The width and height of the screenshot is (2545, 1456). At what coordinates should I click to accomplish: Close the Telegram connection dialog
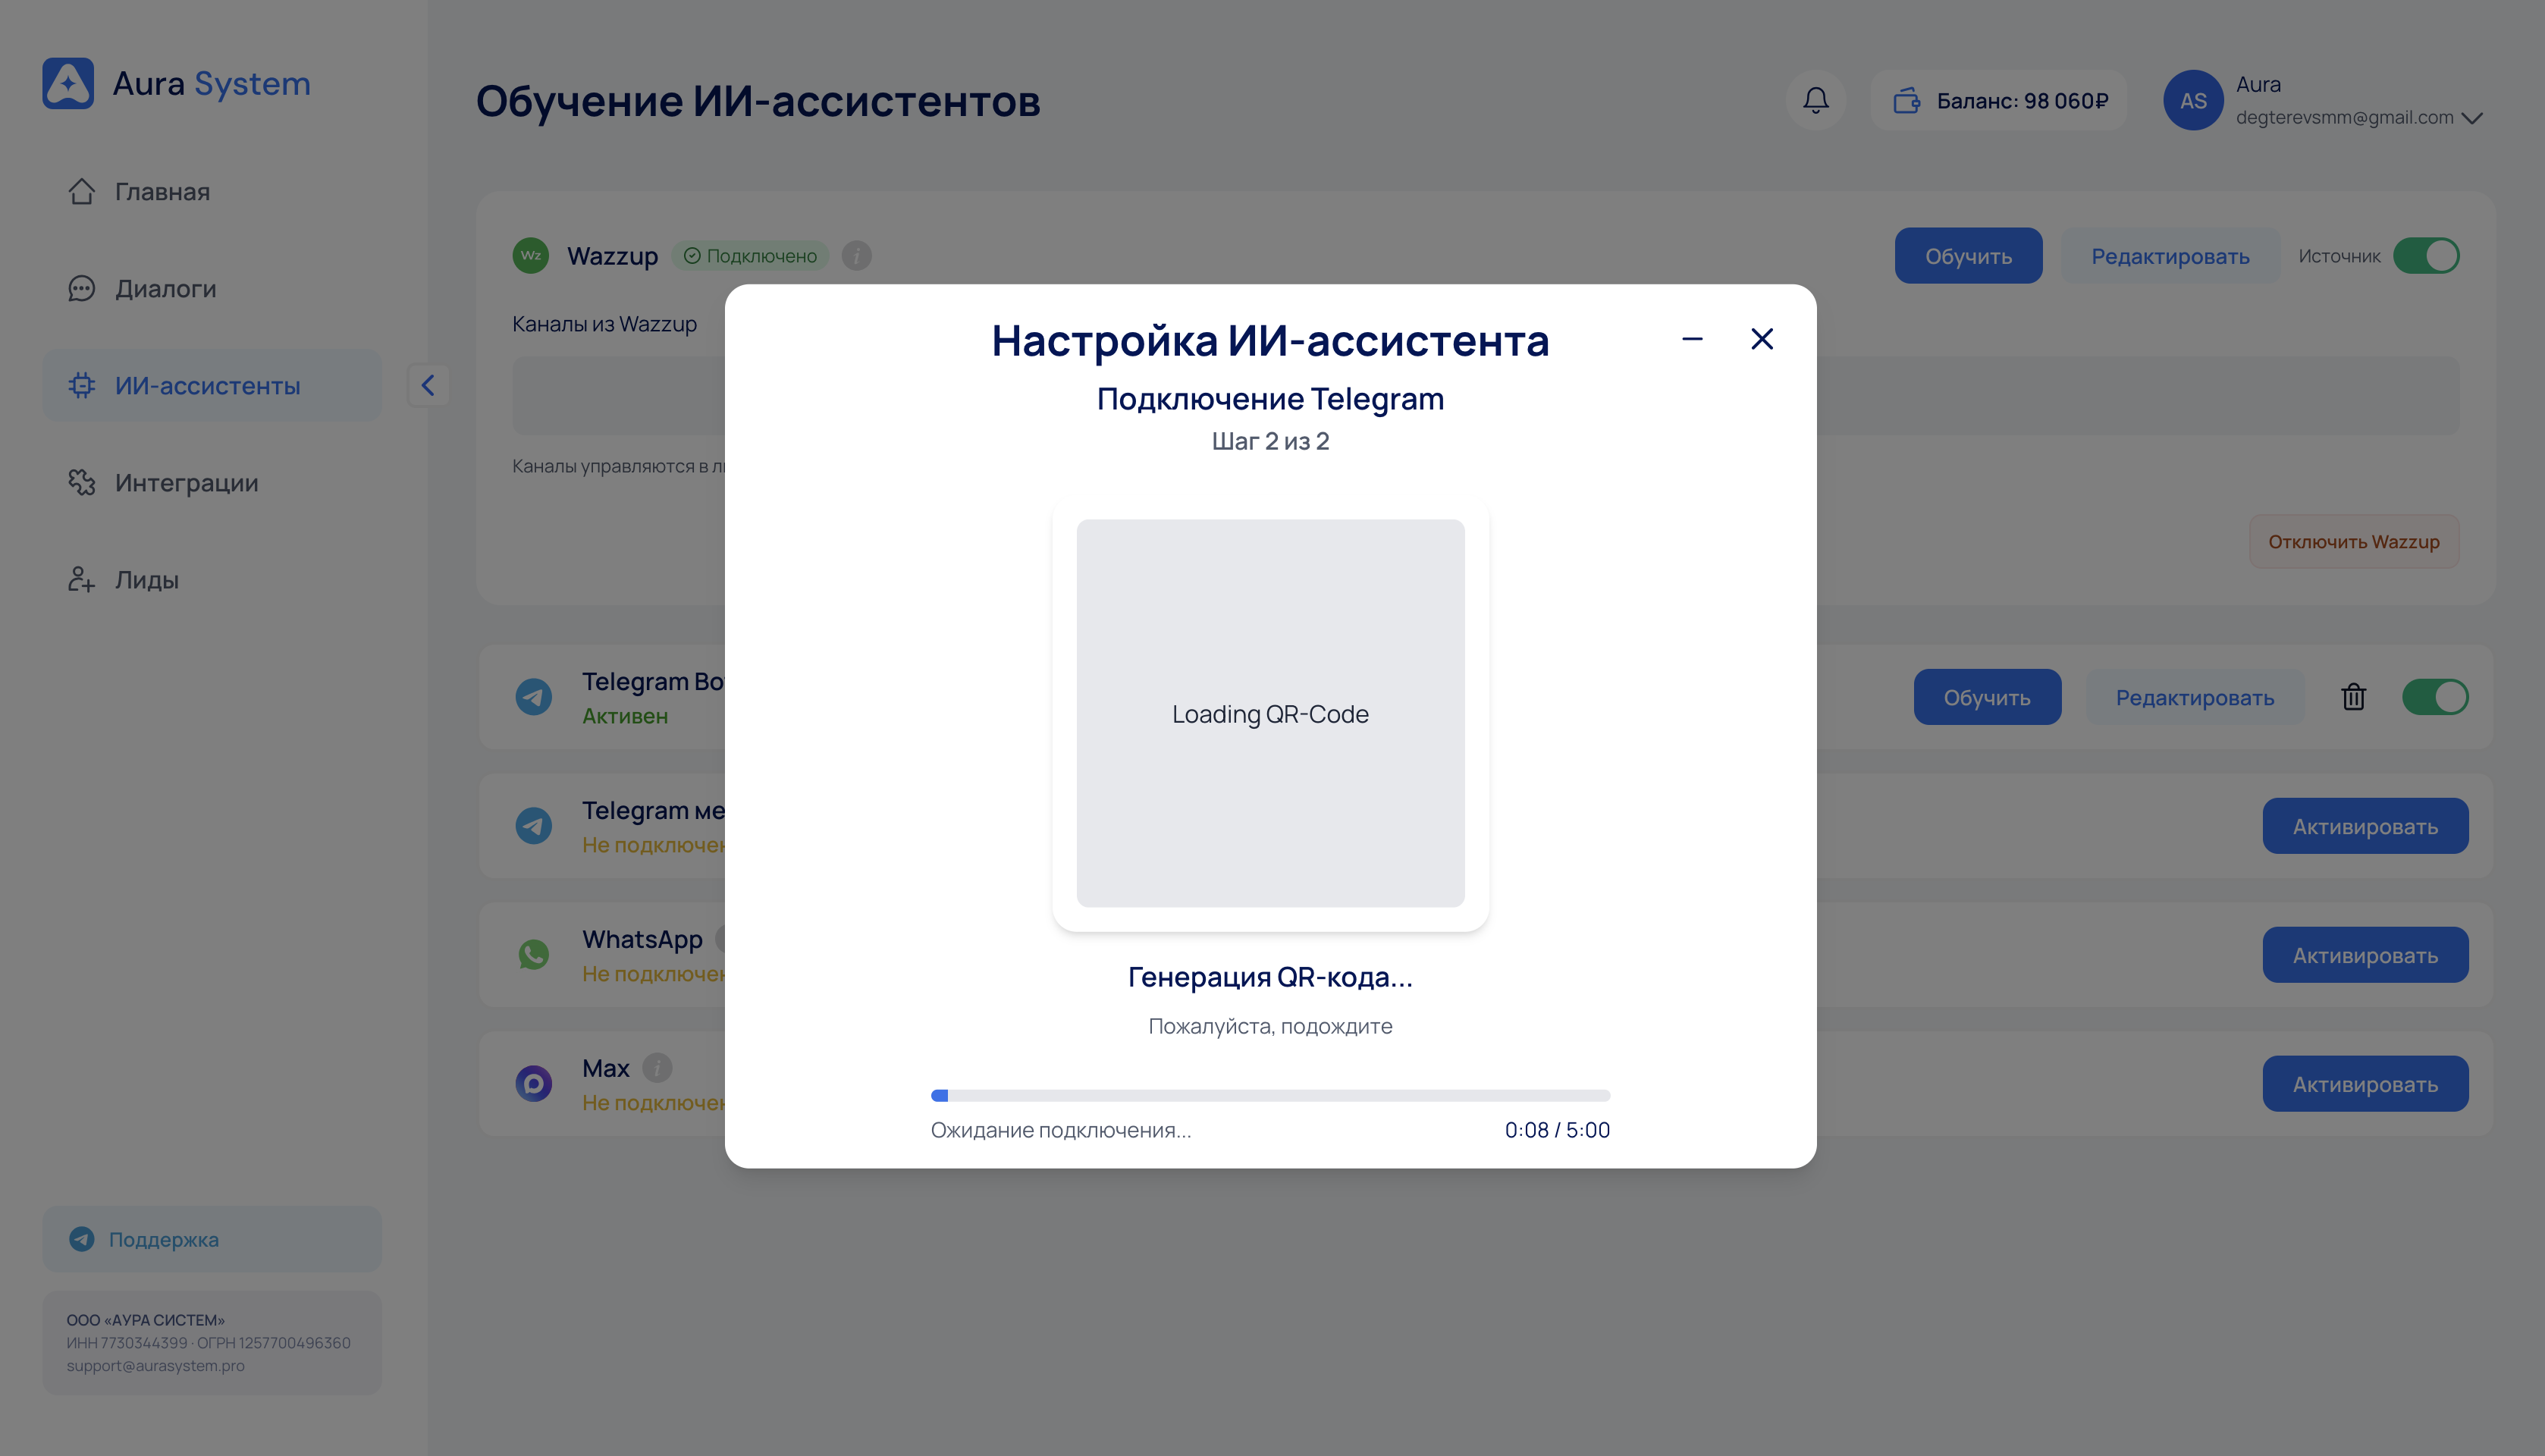click(x=1762, y=339)
